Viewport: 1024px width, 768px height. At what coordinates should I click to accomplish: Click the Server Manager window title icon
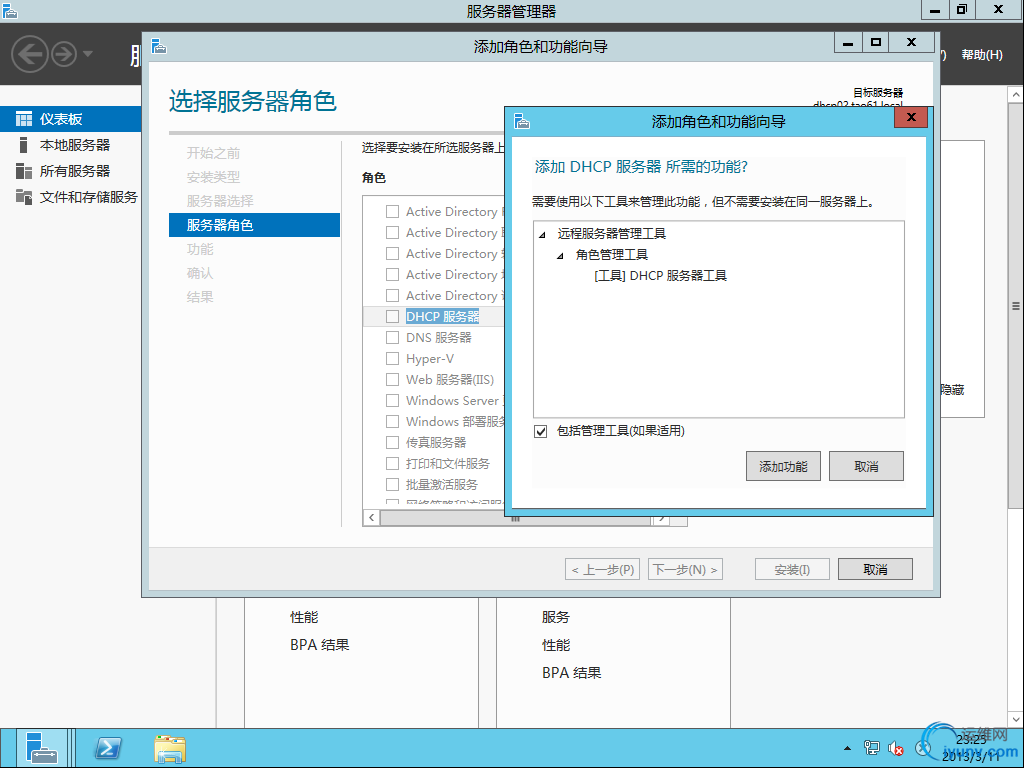pyautogui.click(x=9, y=10)
